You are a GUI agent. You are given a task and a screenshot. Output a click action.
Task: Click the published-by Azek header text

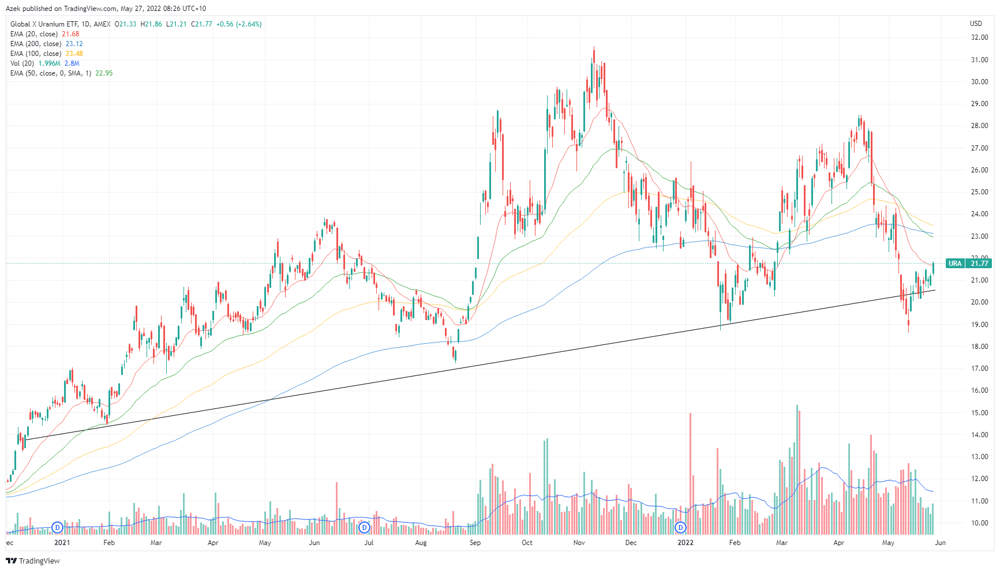(107, 8)
